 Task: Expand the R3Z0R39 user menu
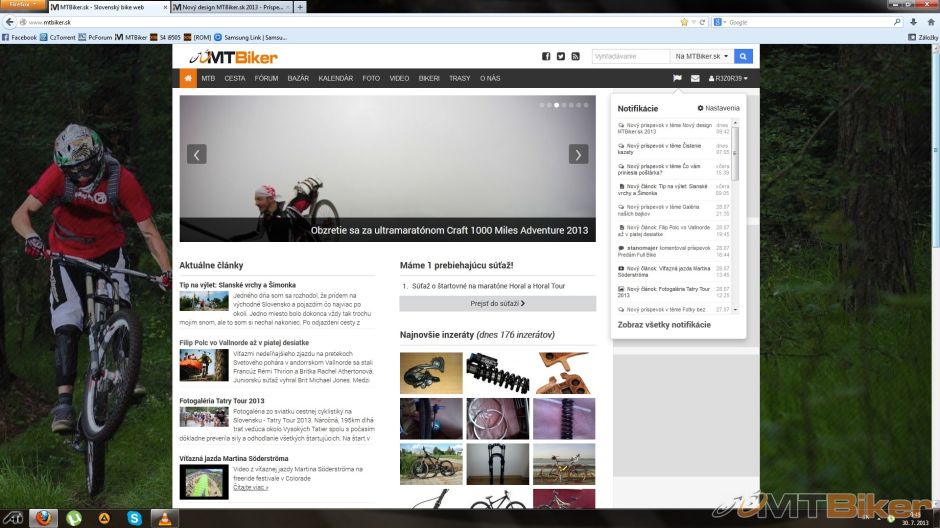tap(728, 78)
